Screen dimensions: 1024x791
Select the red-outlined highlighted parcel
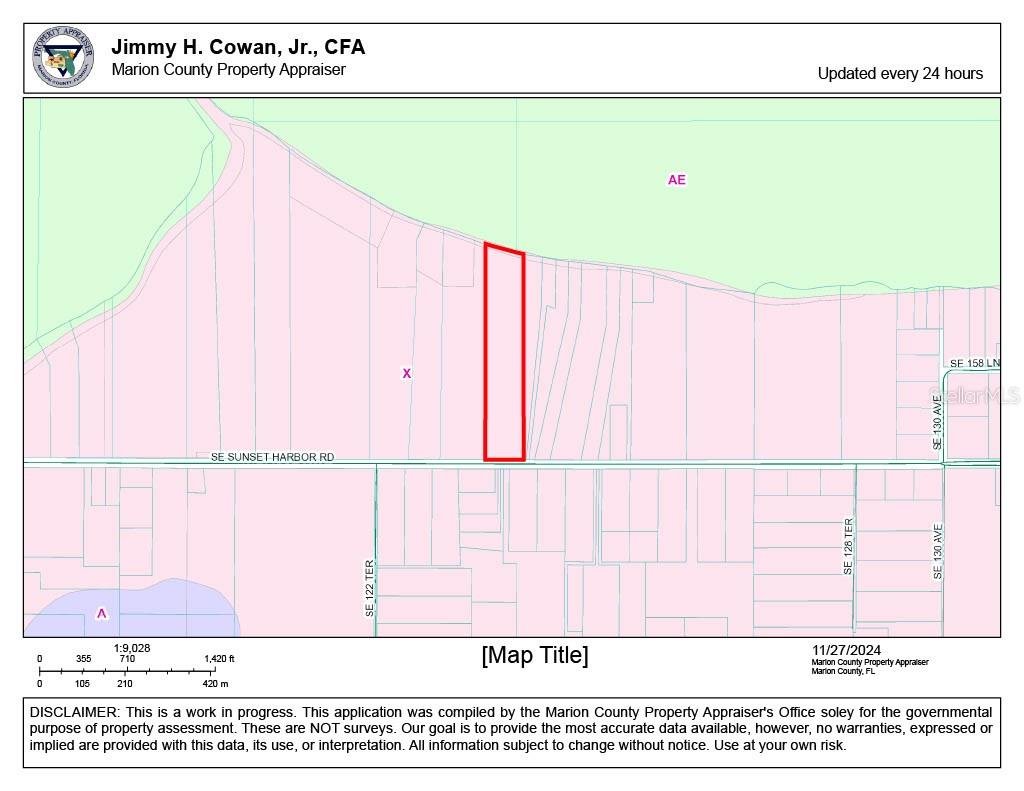click(x=504, y=355)
